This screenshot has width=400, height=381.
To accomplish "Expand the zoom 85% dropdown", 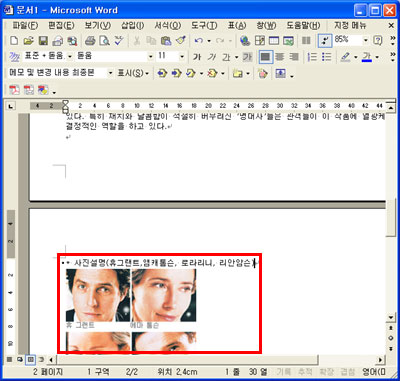I will 366,41.
